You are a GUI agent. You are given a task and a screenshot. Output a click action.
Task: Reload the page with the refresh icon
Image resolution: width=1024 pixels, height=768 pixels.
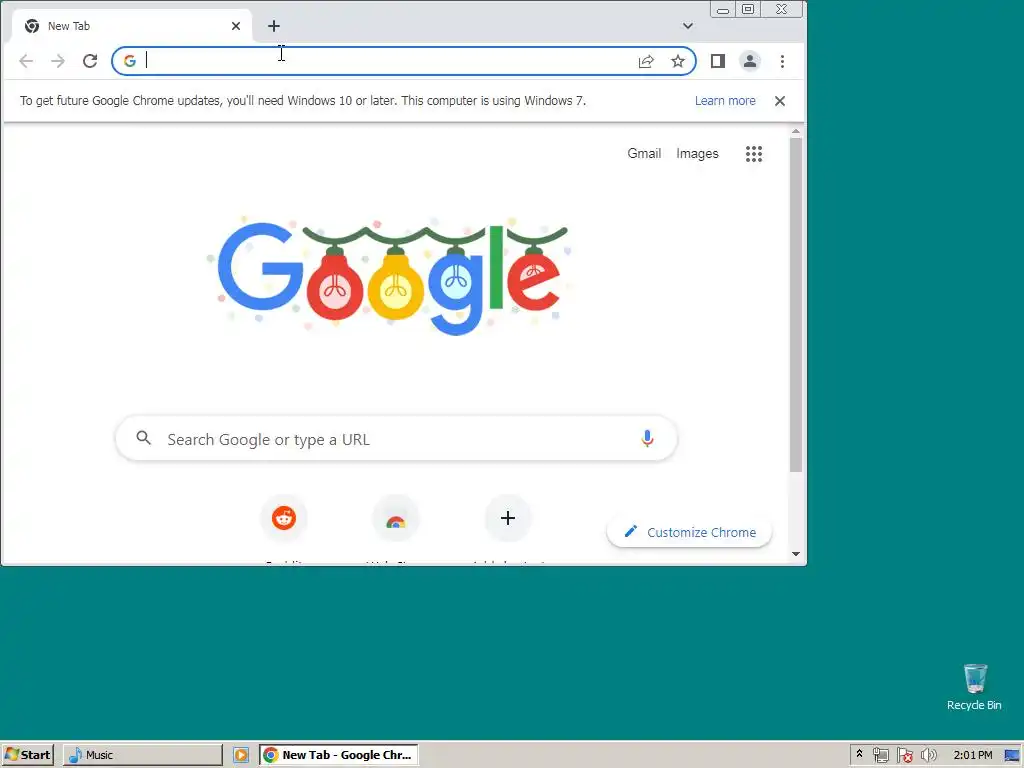tap(90, 61)
